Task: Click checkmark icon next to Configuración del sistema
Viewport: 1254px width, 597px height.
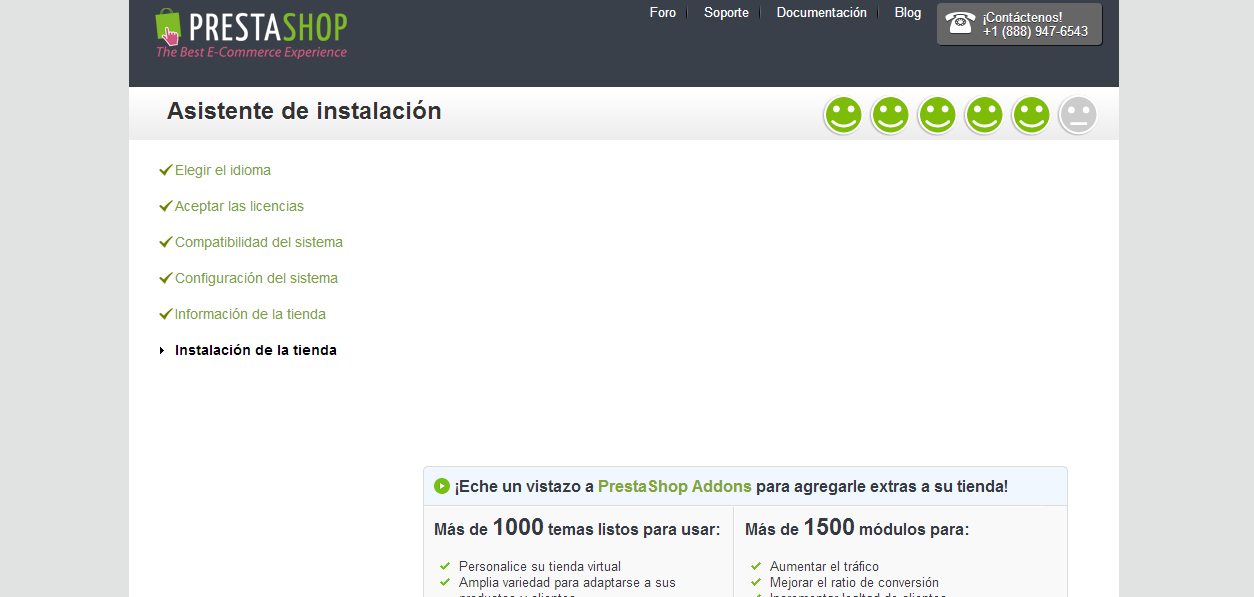Action: (x=166, y=278)
